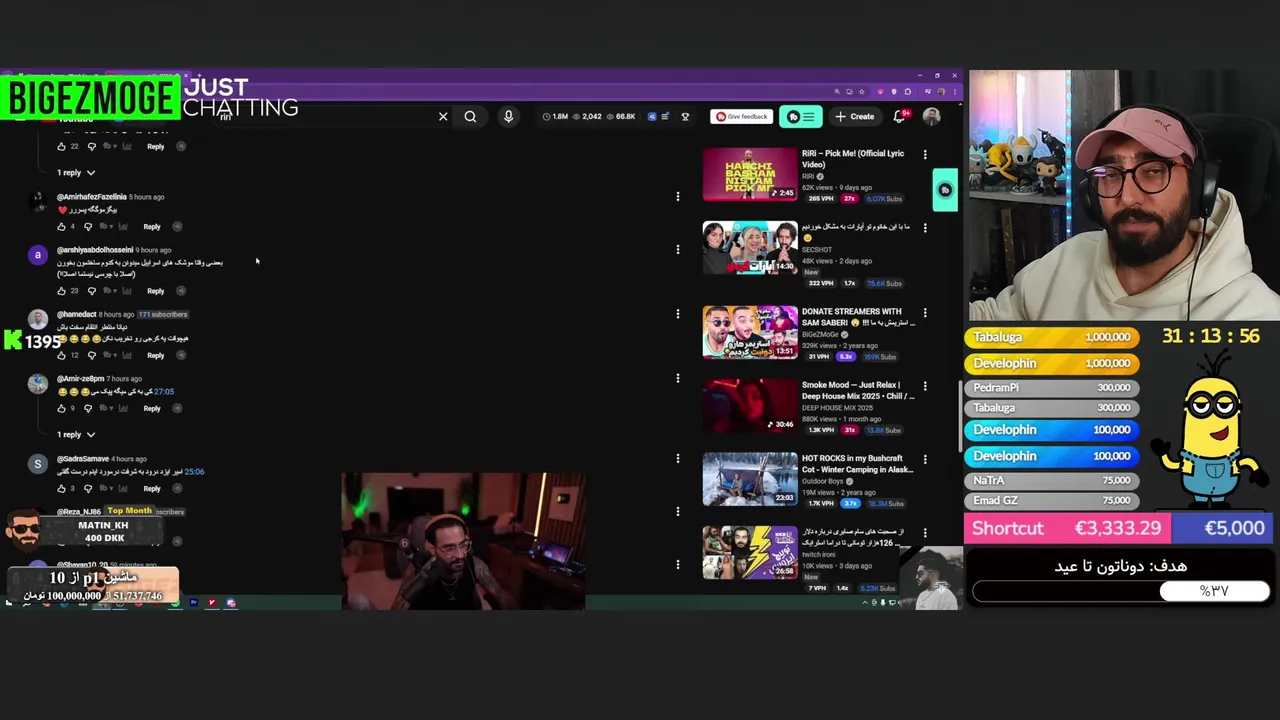
Task: Open the account avatar menu
Action: (931, 116)
